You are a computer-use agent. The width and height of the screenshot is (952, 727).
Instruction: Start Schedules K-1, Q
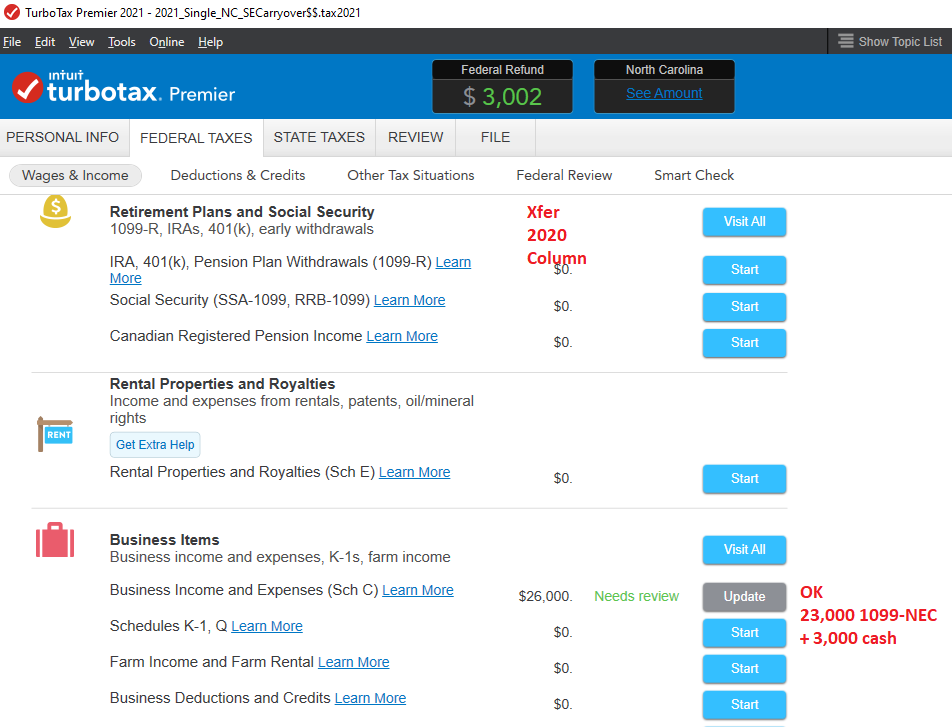tap(744, 633)
